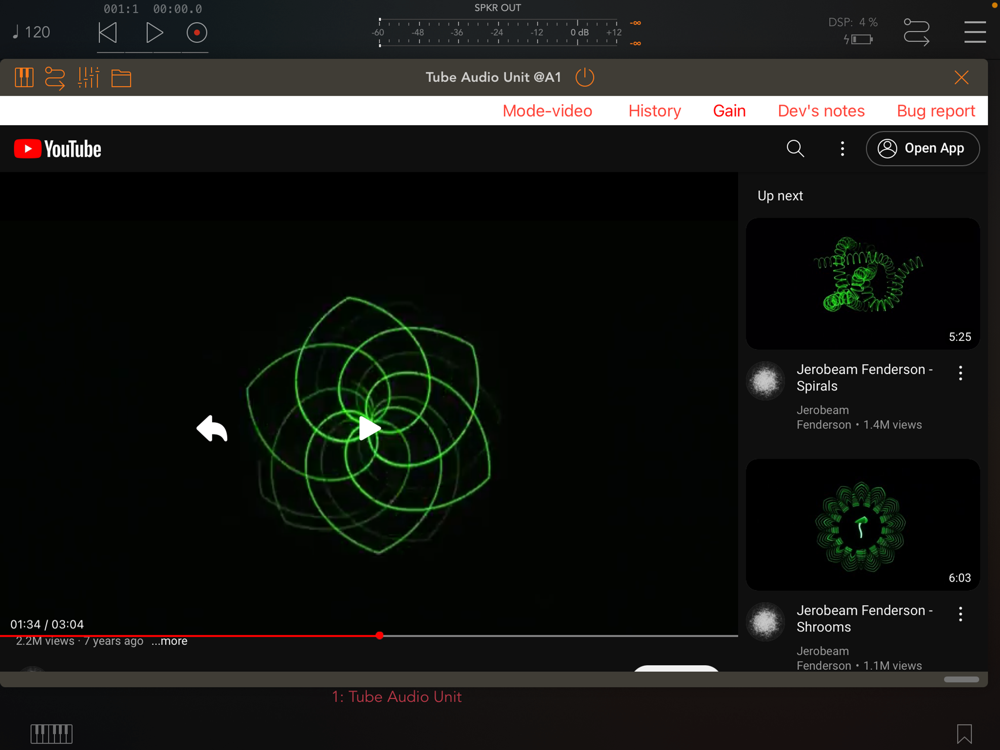Open channel avatar next to Spirals
The image size is (1000, 750).
765,381
